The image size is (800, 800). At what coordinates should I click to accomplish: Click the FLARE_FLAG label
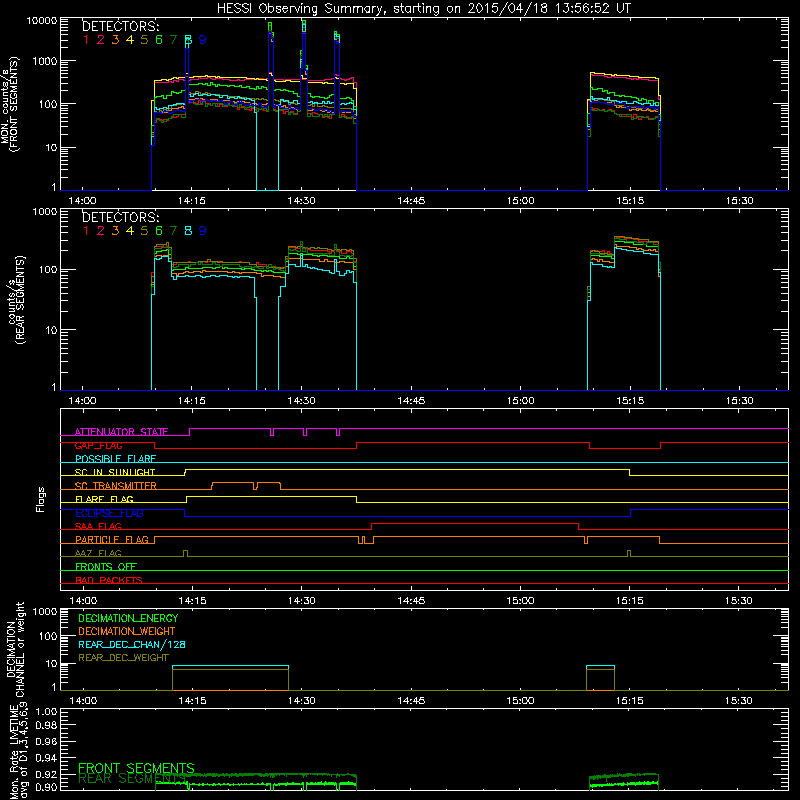coord(104,499)
